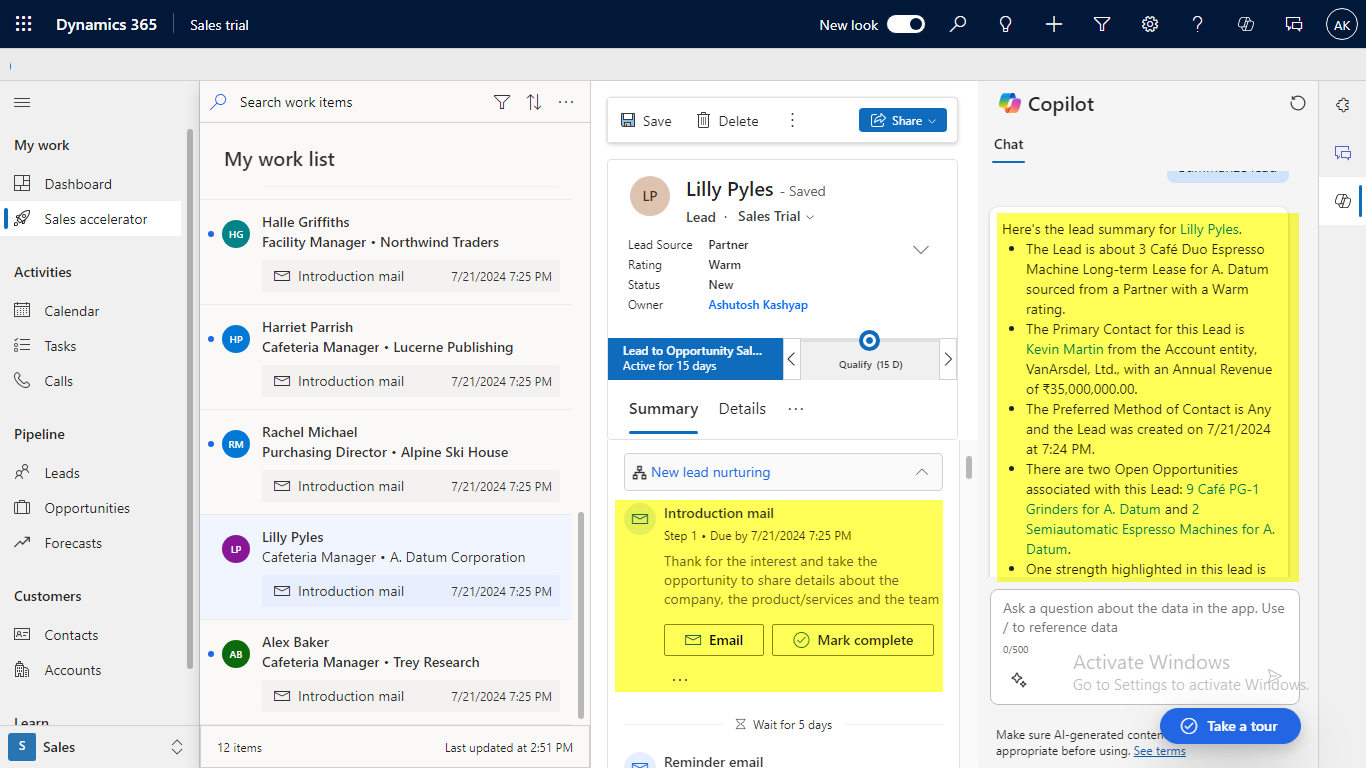1366x768 pixels.
Task: Select Alex Baker in work list
Action: (x=295, y=642)
